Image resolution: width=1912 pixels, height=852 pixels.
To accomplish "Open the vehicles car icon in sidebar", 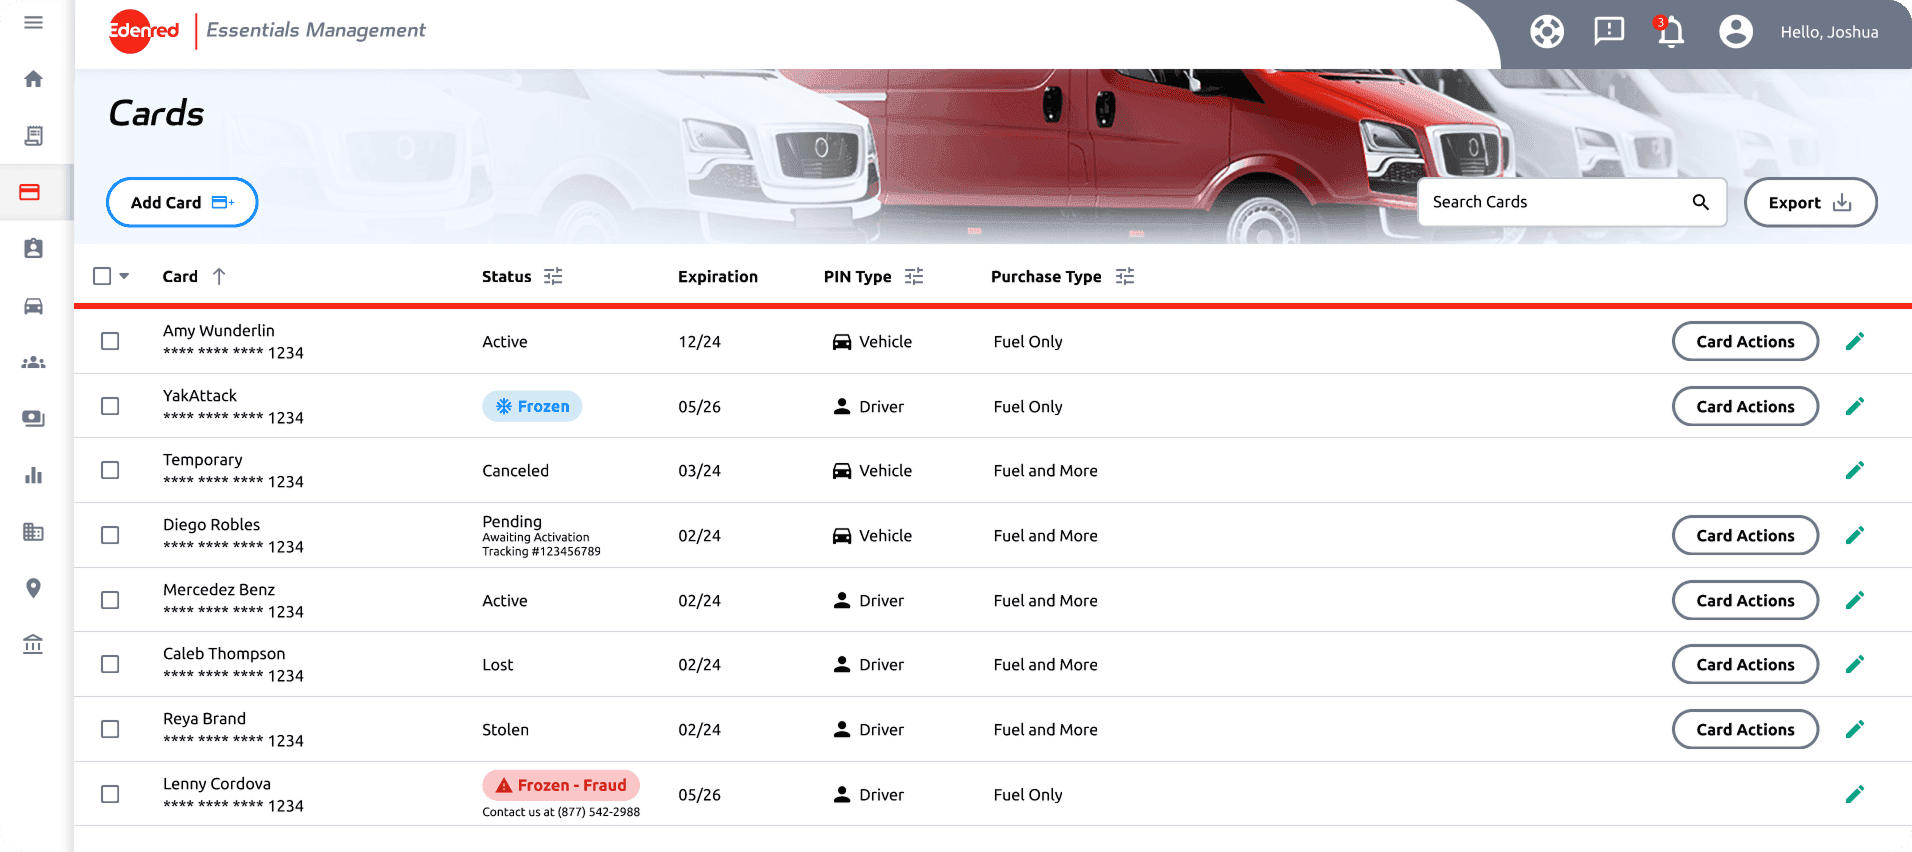I will [x=33, y=306].
